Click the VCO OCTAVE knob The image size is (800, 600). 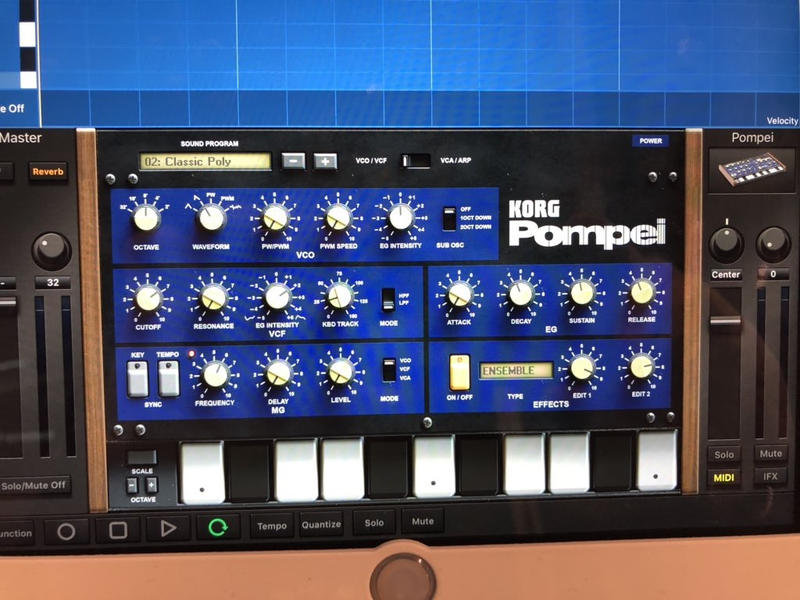[146, 218]
